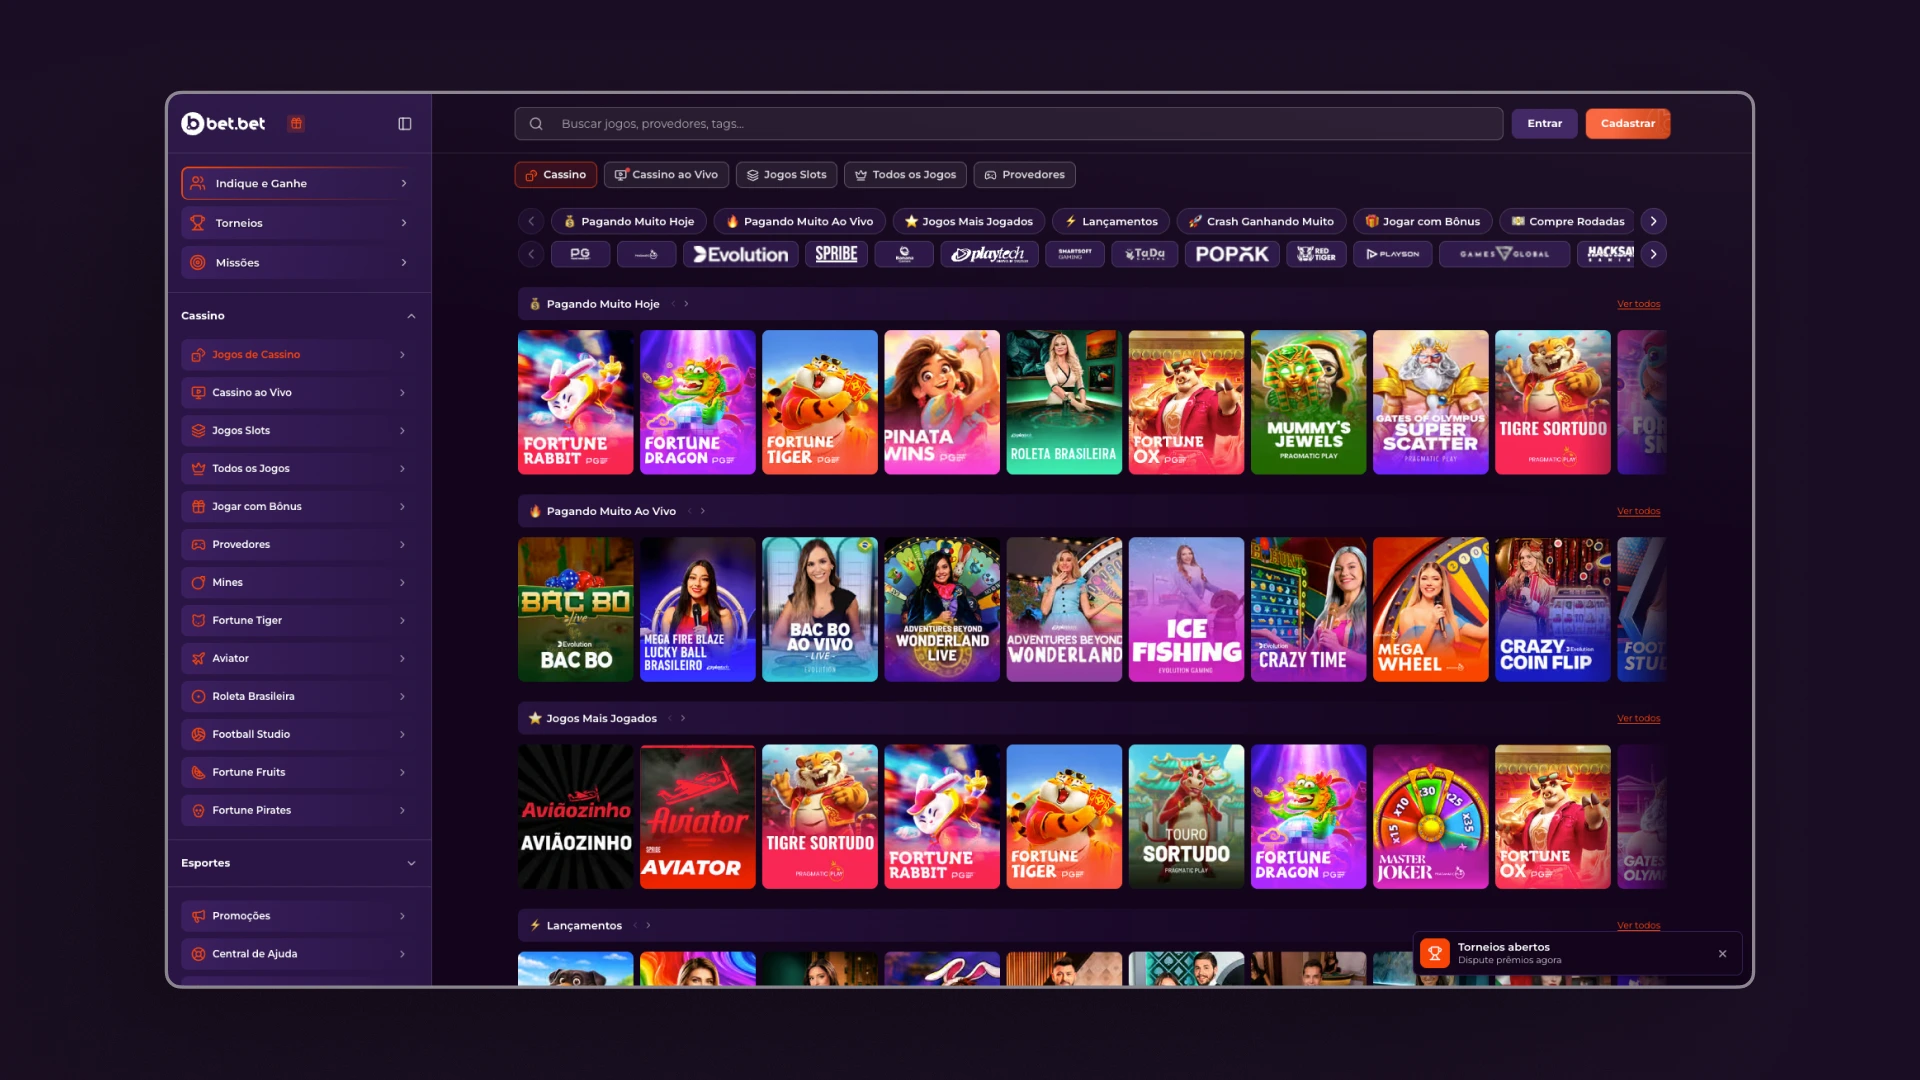Click Ver todos for Pagando Muito Ao Vivo
Viewport: 1920px width, 1080px height.
click(1638, 511)
